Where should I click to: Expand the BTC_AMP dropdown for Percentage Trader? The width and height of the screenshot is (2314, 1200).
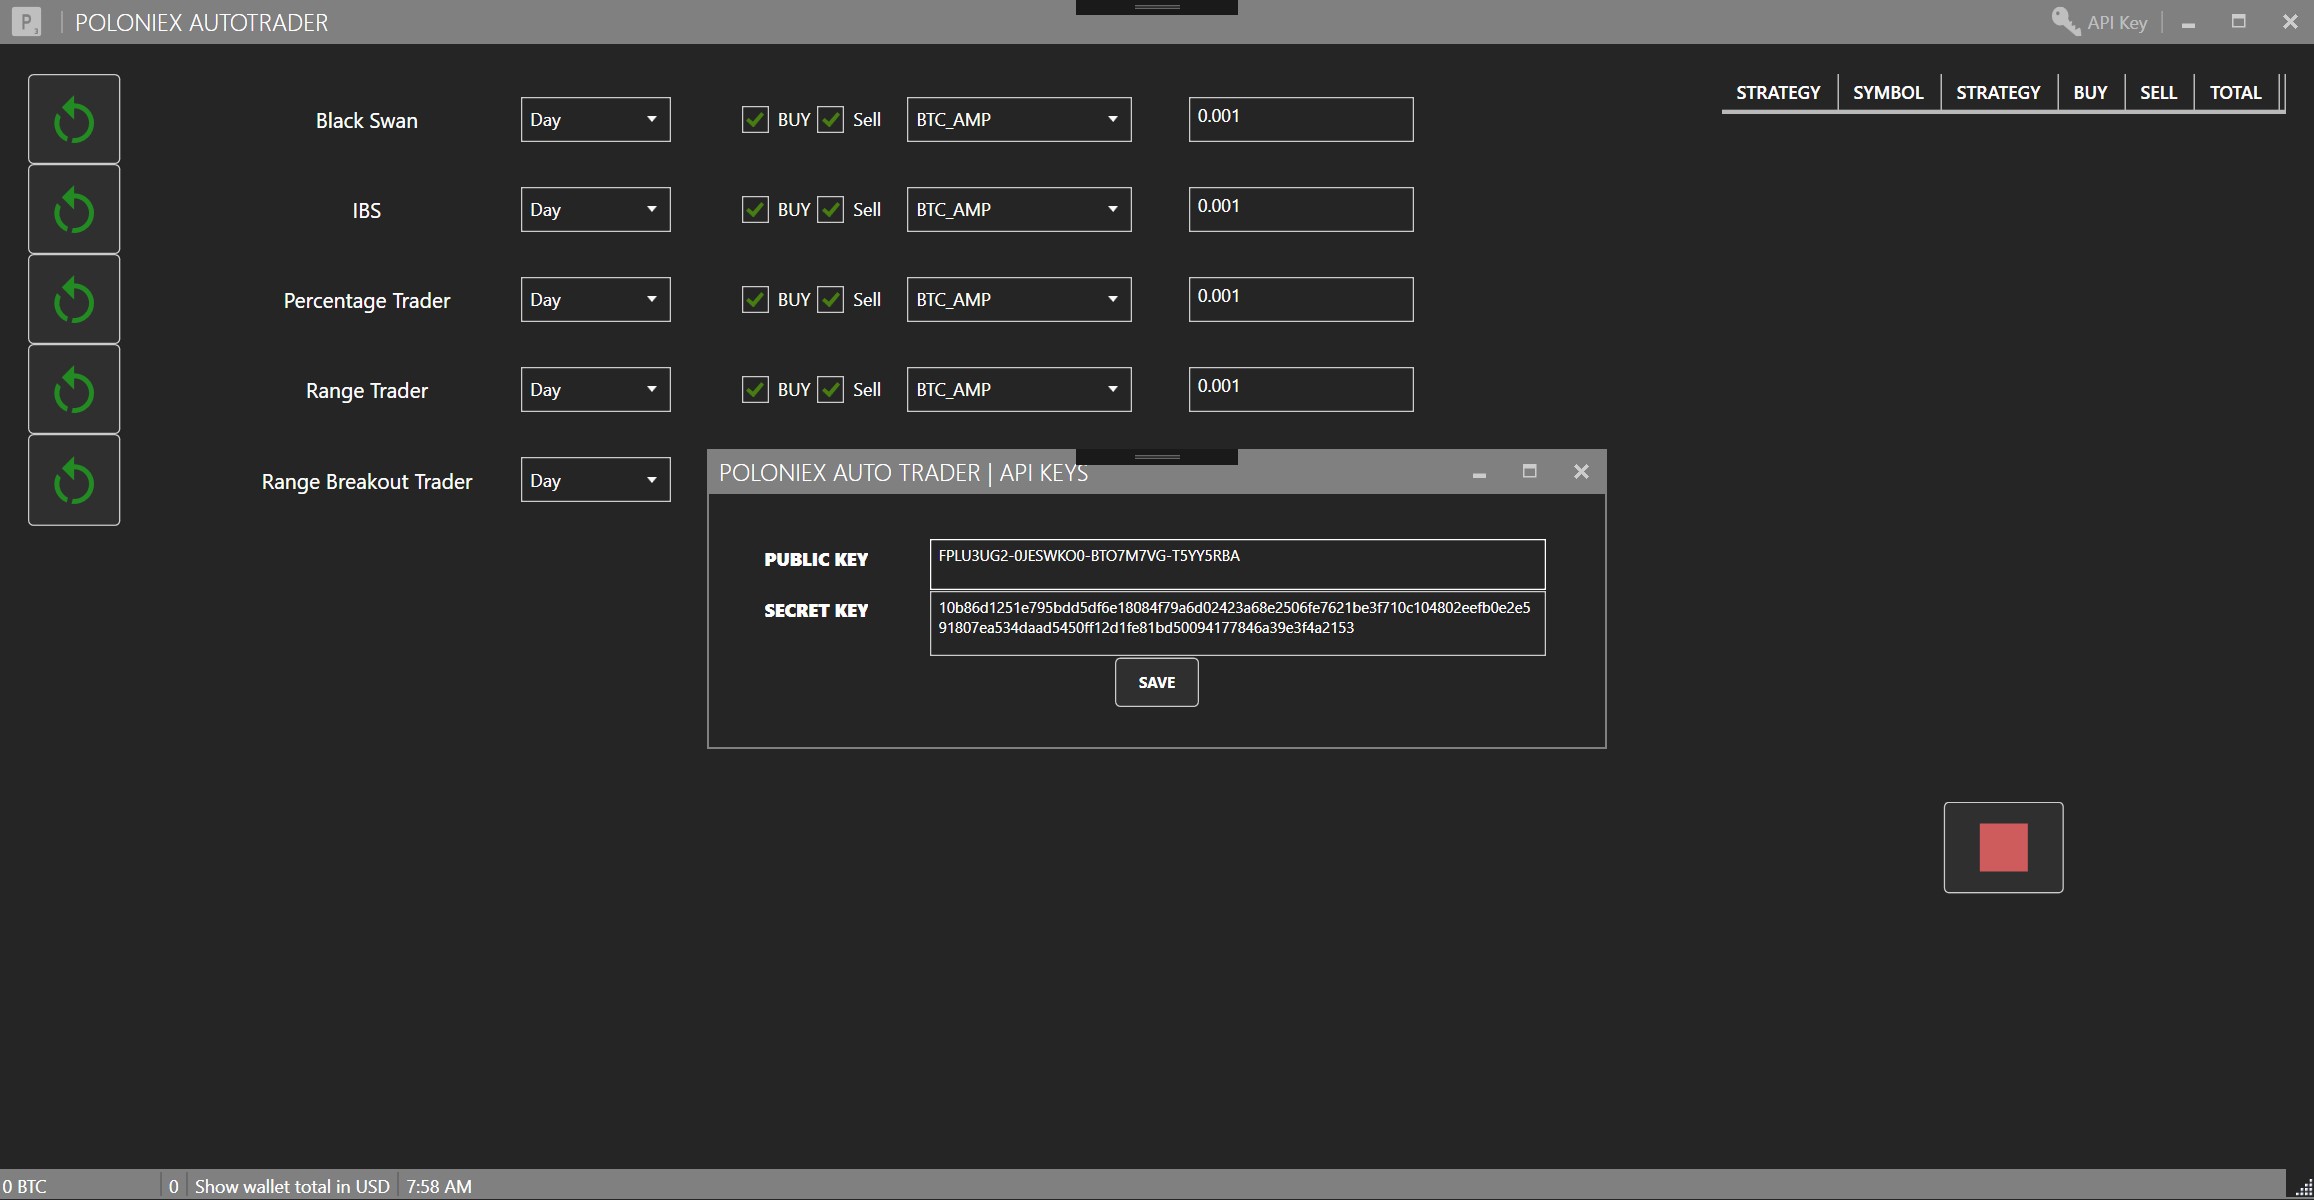[1019, 299]
